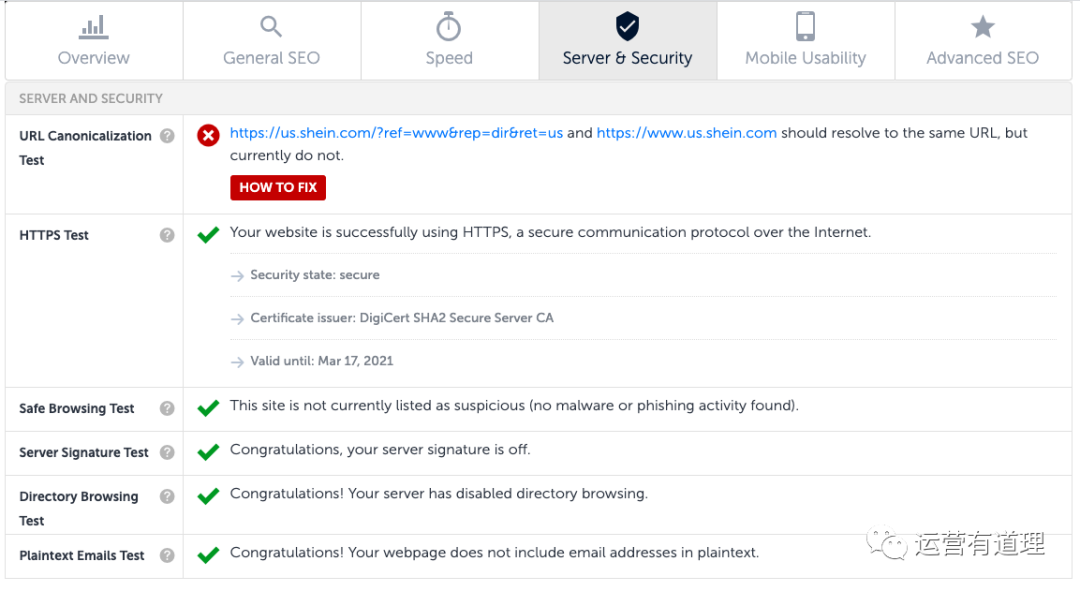Click the red failed-test X icon
Image resolution: width=1080 pixels, height=591 pixels.
[208, 136]
